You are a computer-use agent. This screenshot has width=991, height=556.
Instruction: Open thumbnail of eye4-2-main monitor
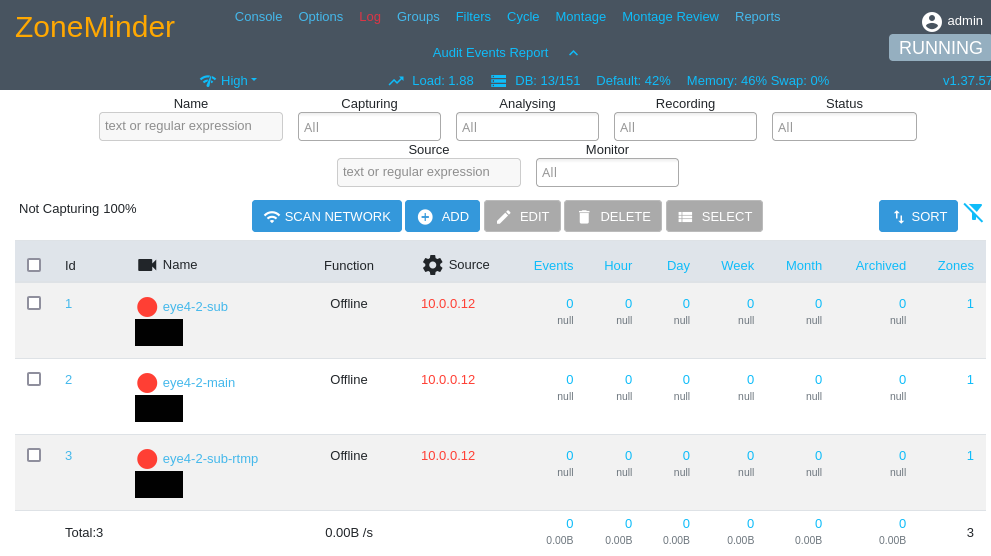(159, 408)
